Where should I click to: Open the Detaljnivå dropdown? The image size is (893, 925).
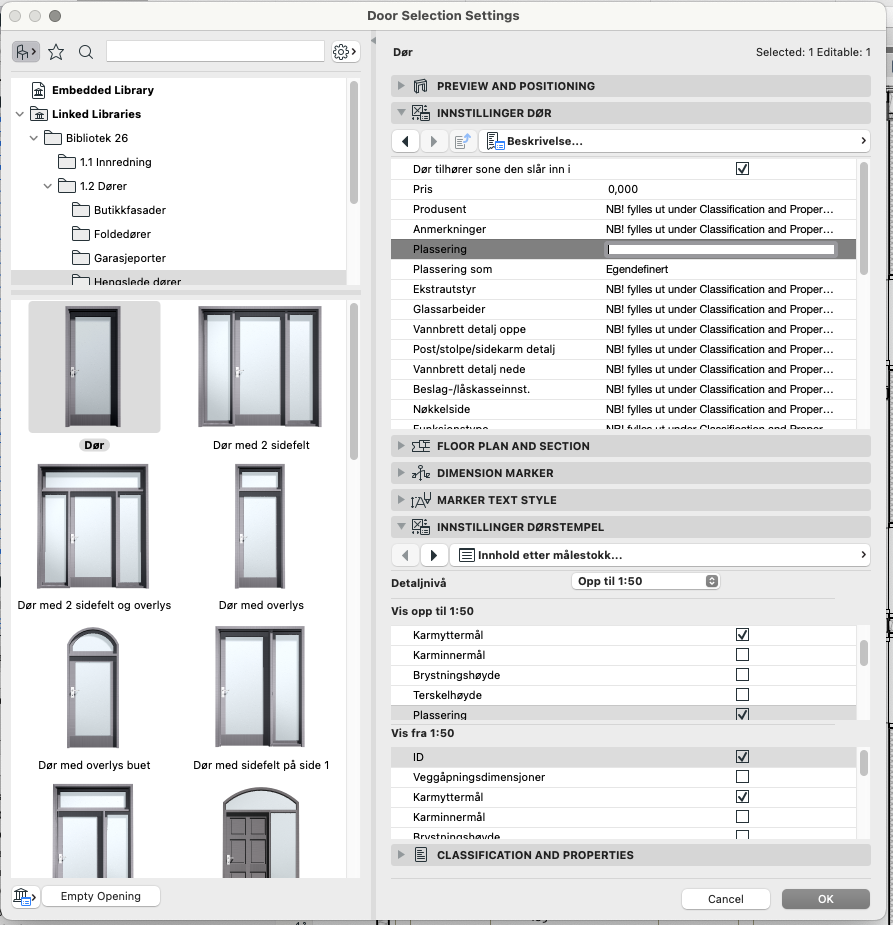click(645, 581)
